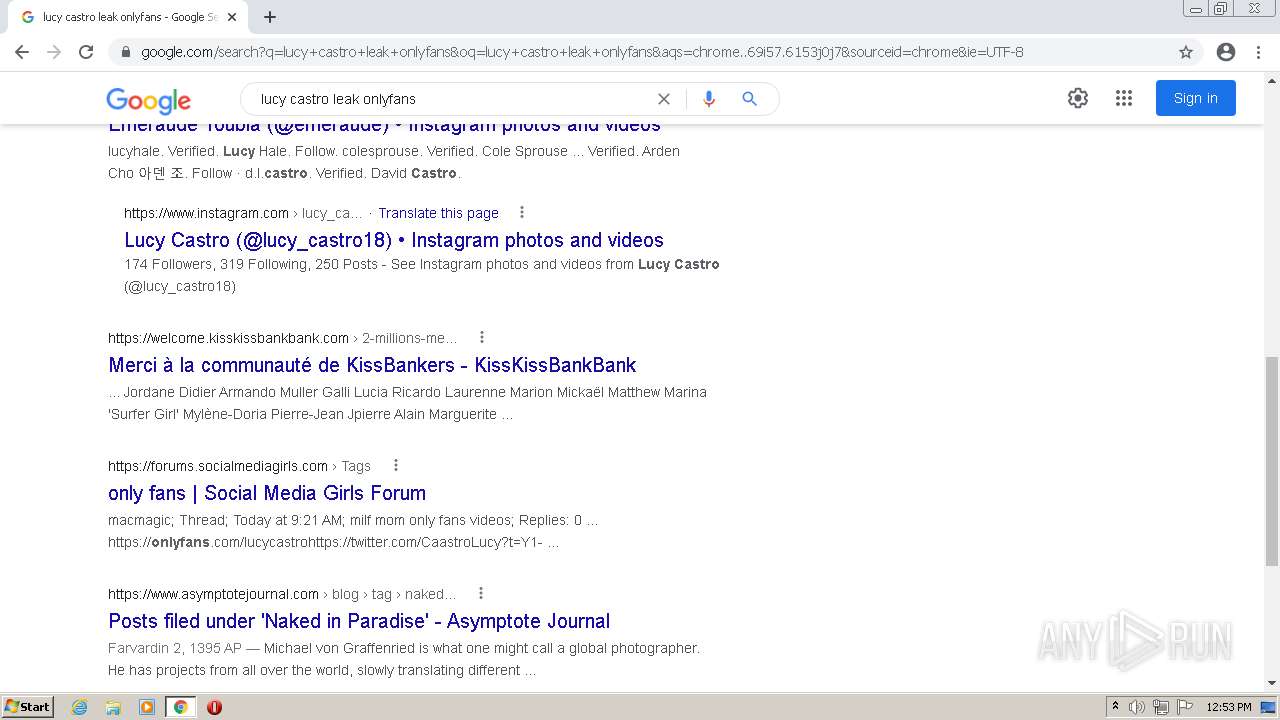Open the media player taskbar icon
The width and height of the screenshot is (1280, 720).
[147, 707]
